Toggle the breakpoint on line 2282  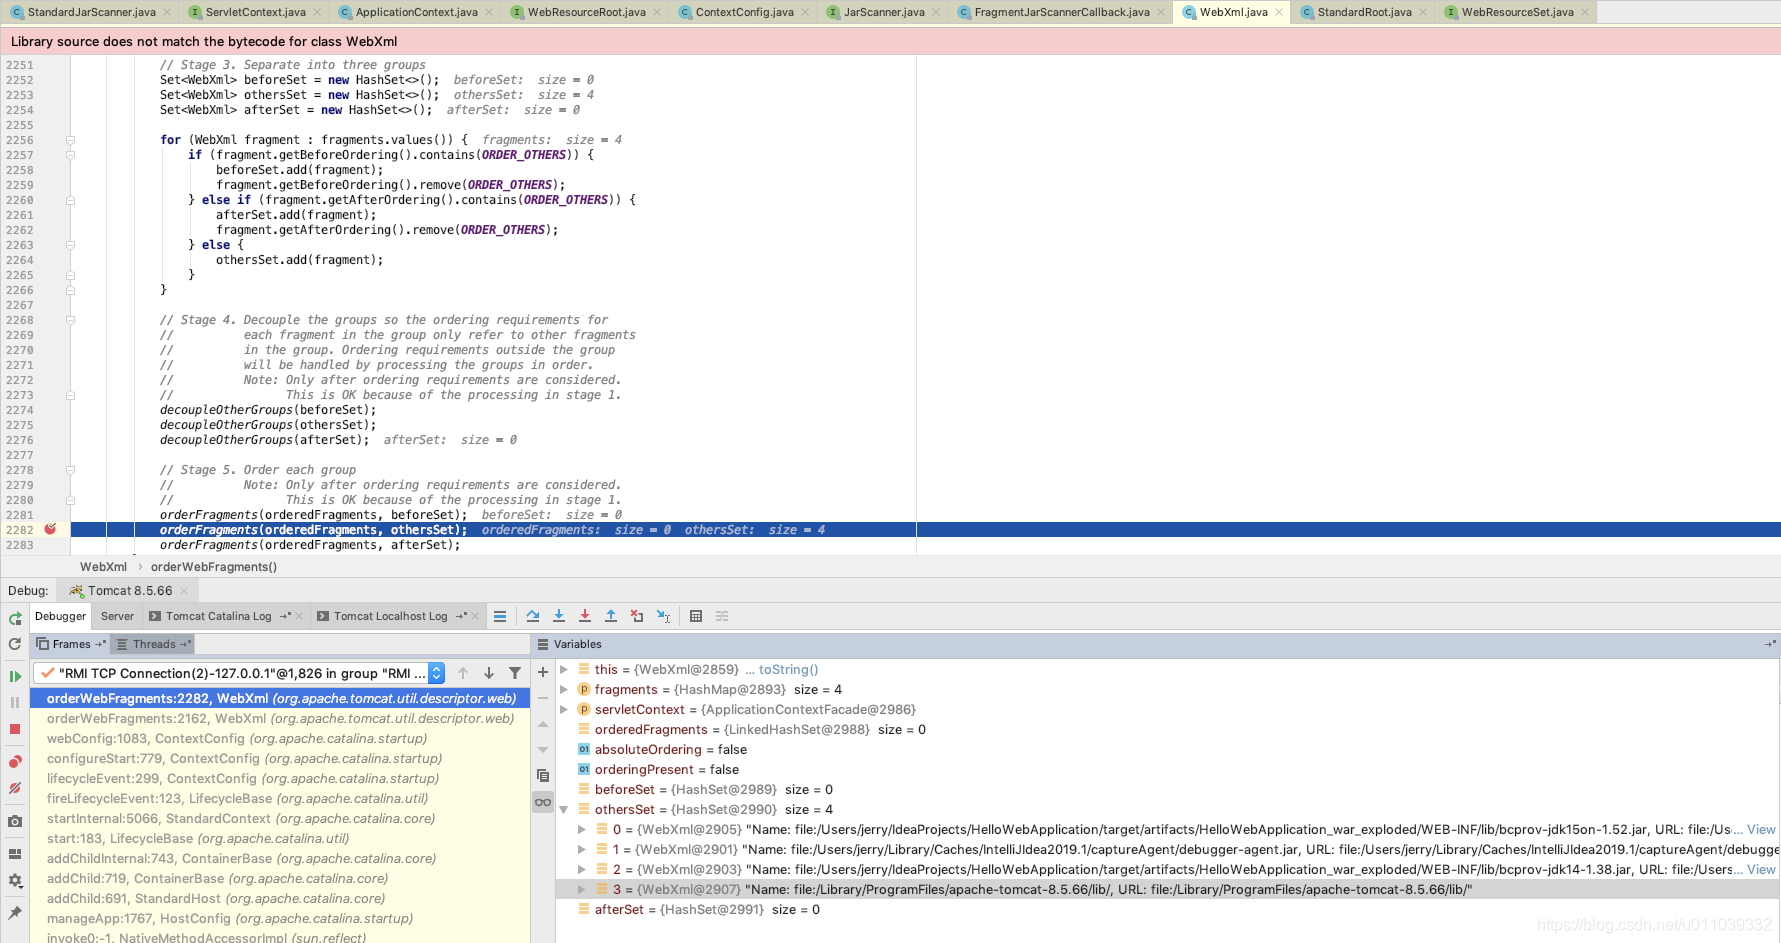tap(51, 529)
